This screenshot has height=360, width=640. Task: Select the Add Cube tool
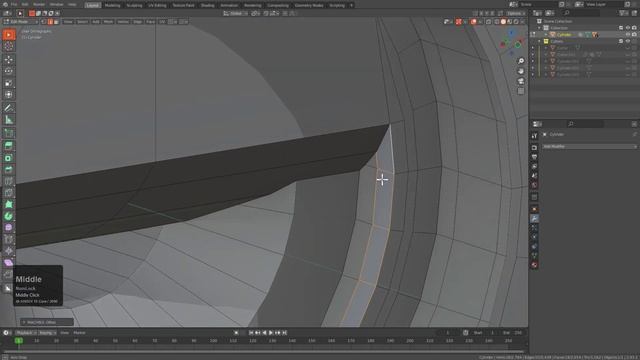tap(9, 133)
